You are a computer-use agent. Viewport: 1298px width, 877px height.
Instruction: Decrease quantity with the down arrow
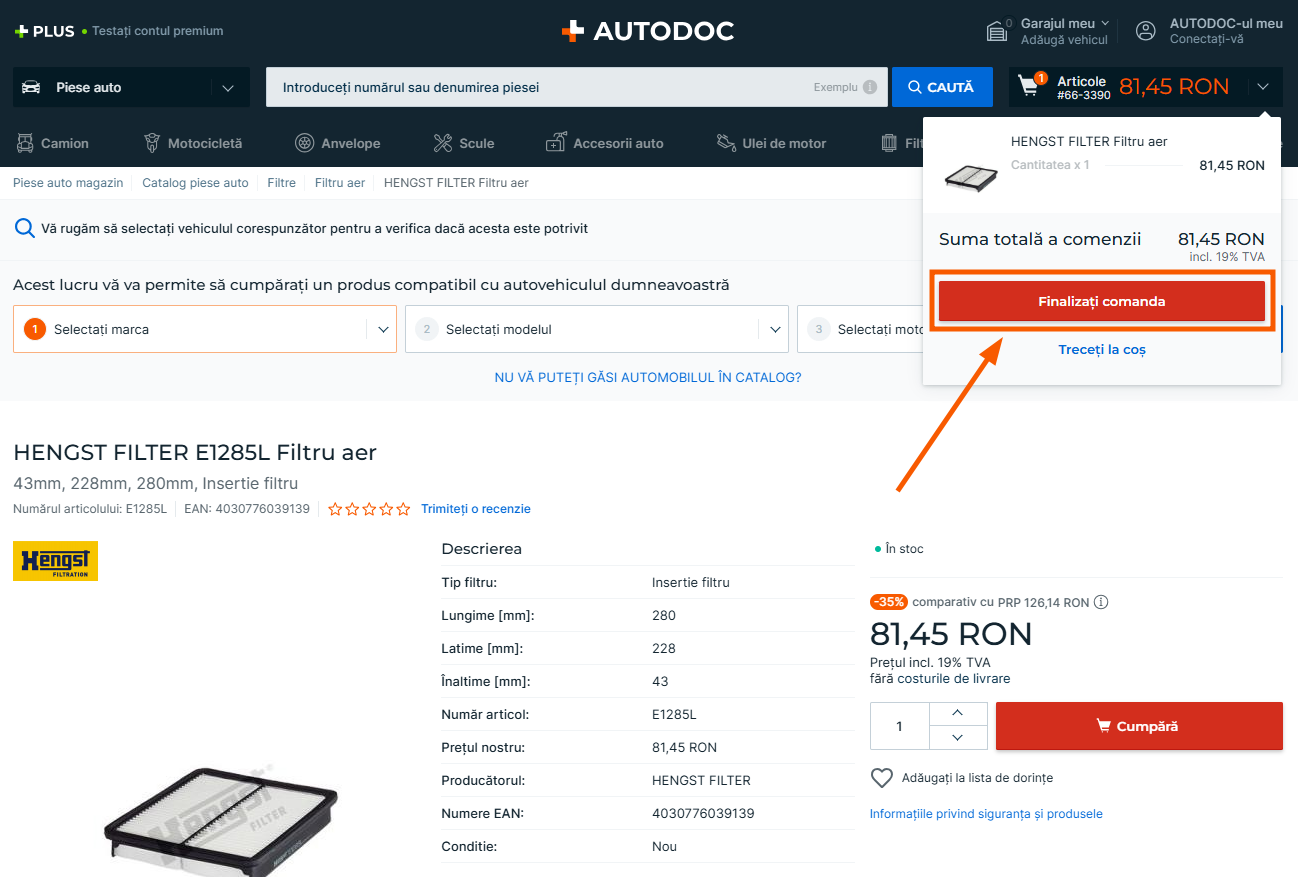957,738
